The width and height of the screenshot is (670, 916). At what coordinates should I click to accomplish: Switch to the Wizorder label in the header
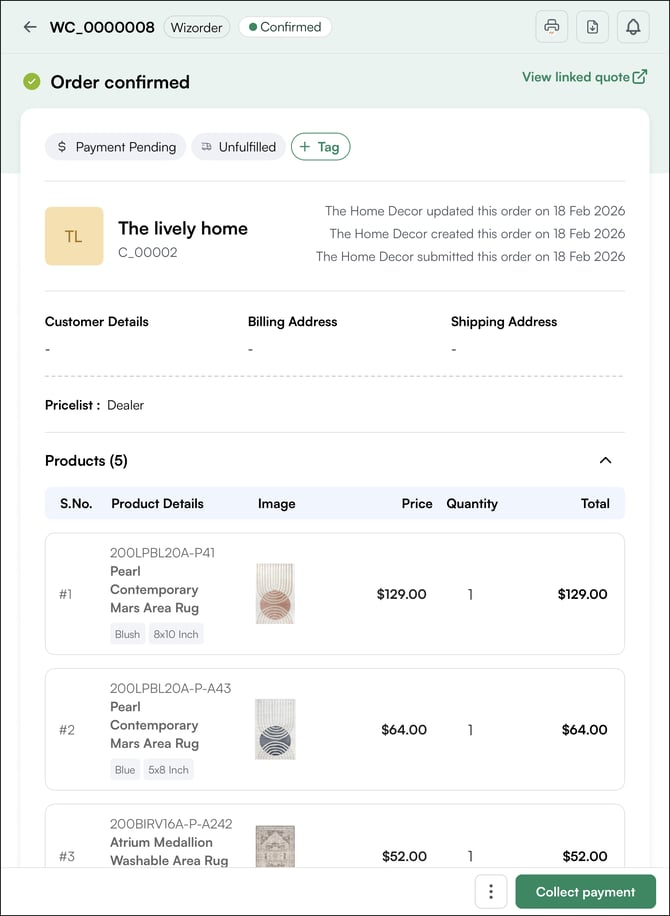tap(196, 27)
